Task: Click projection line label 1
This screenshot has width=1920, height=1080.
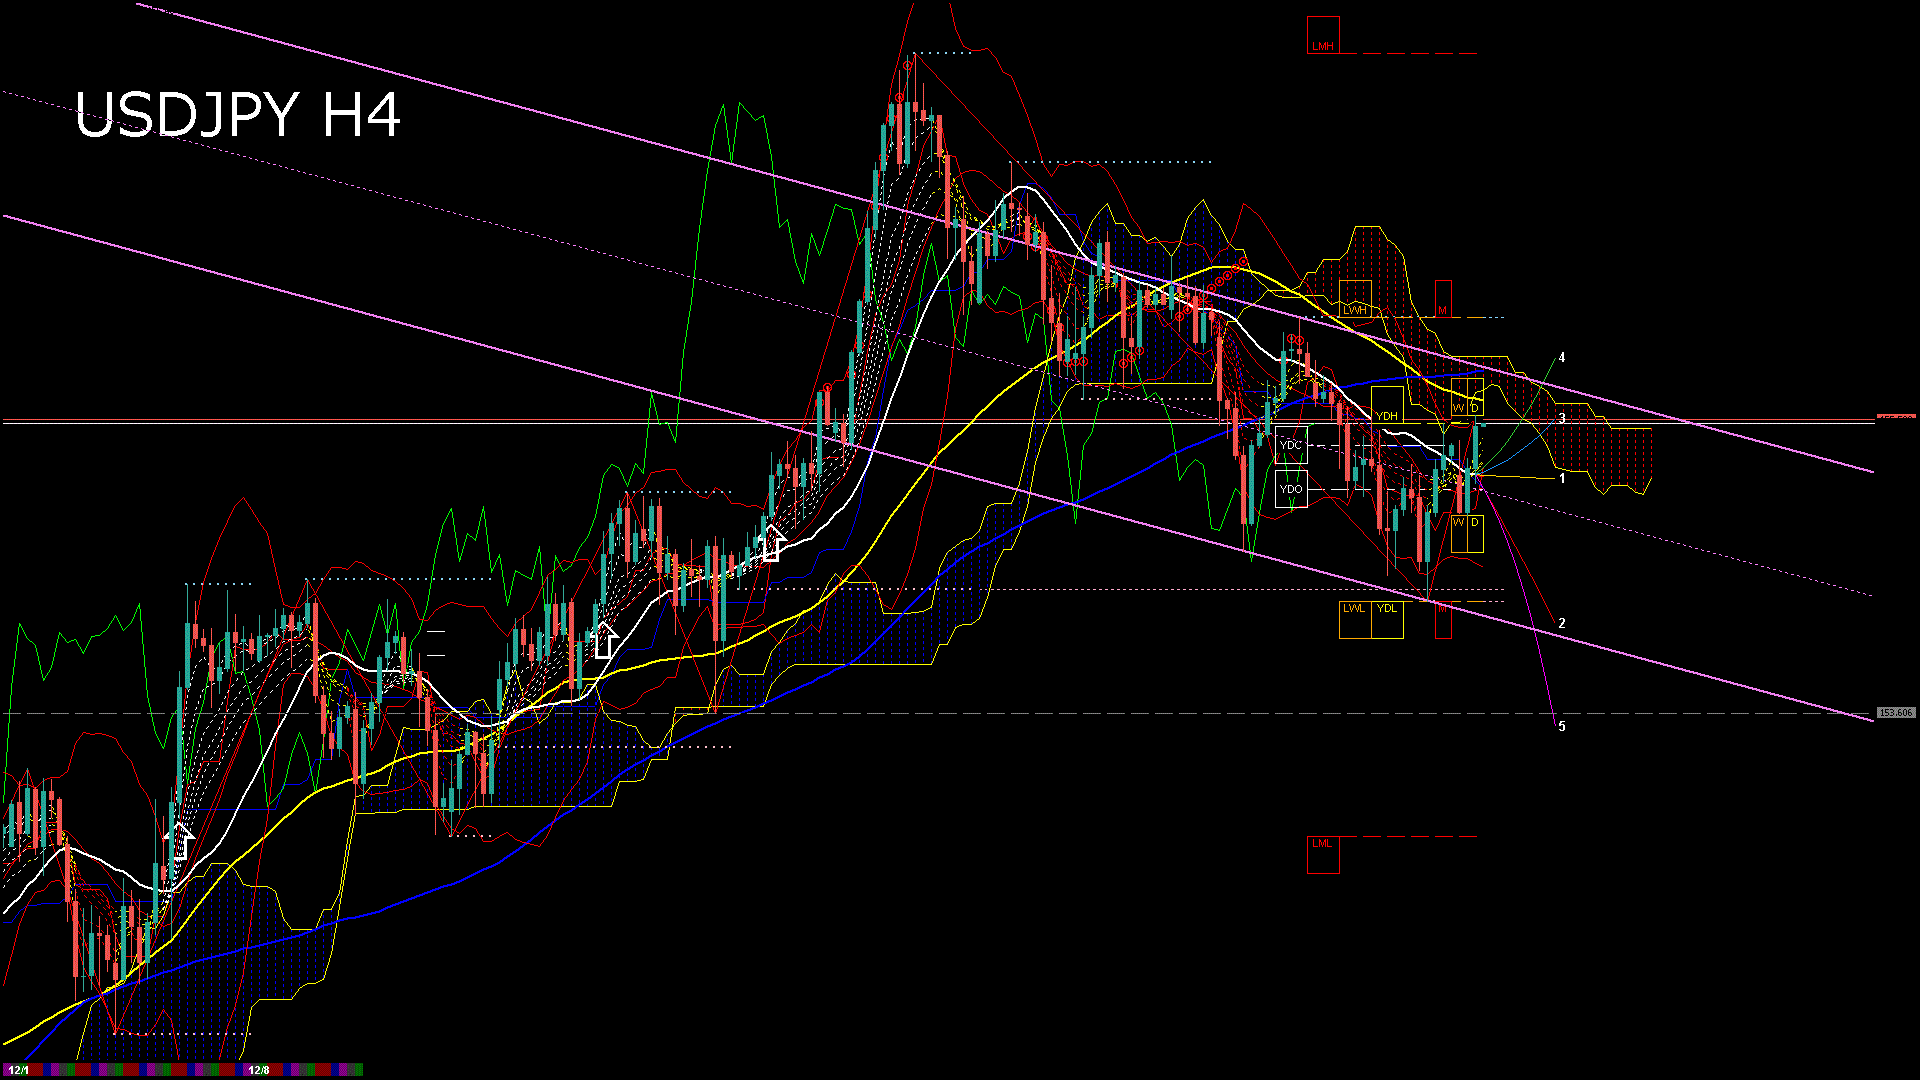Action: tap(1562, 479)
